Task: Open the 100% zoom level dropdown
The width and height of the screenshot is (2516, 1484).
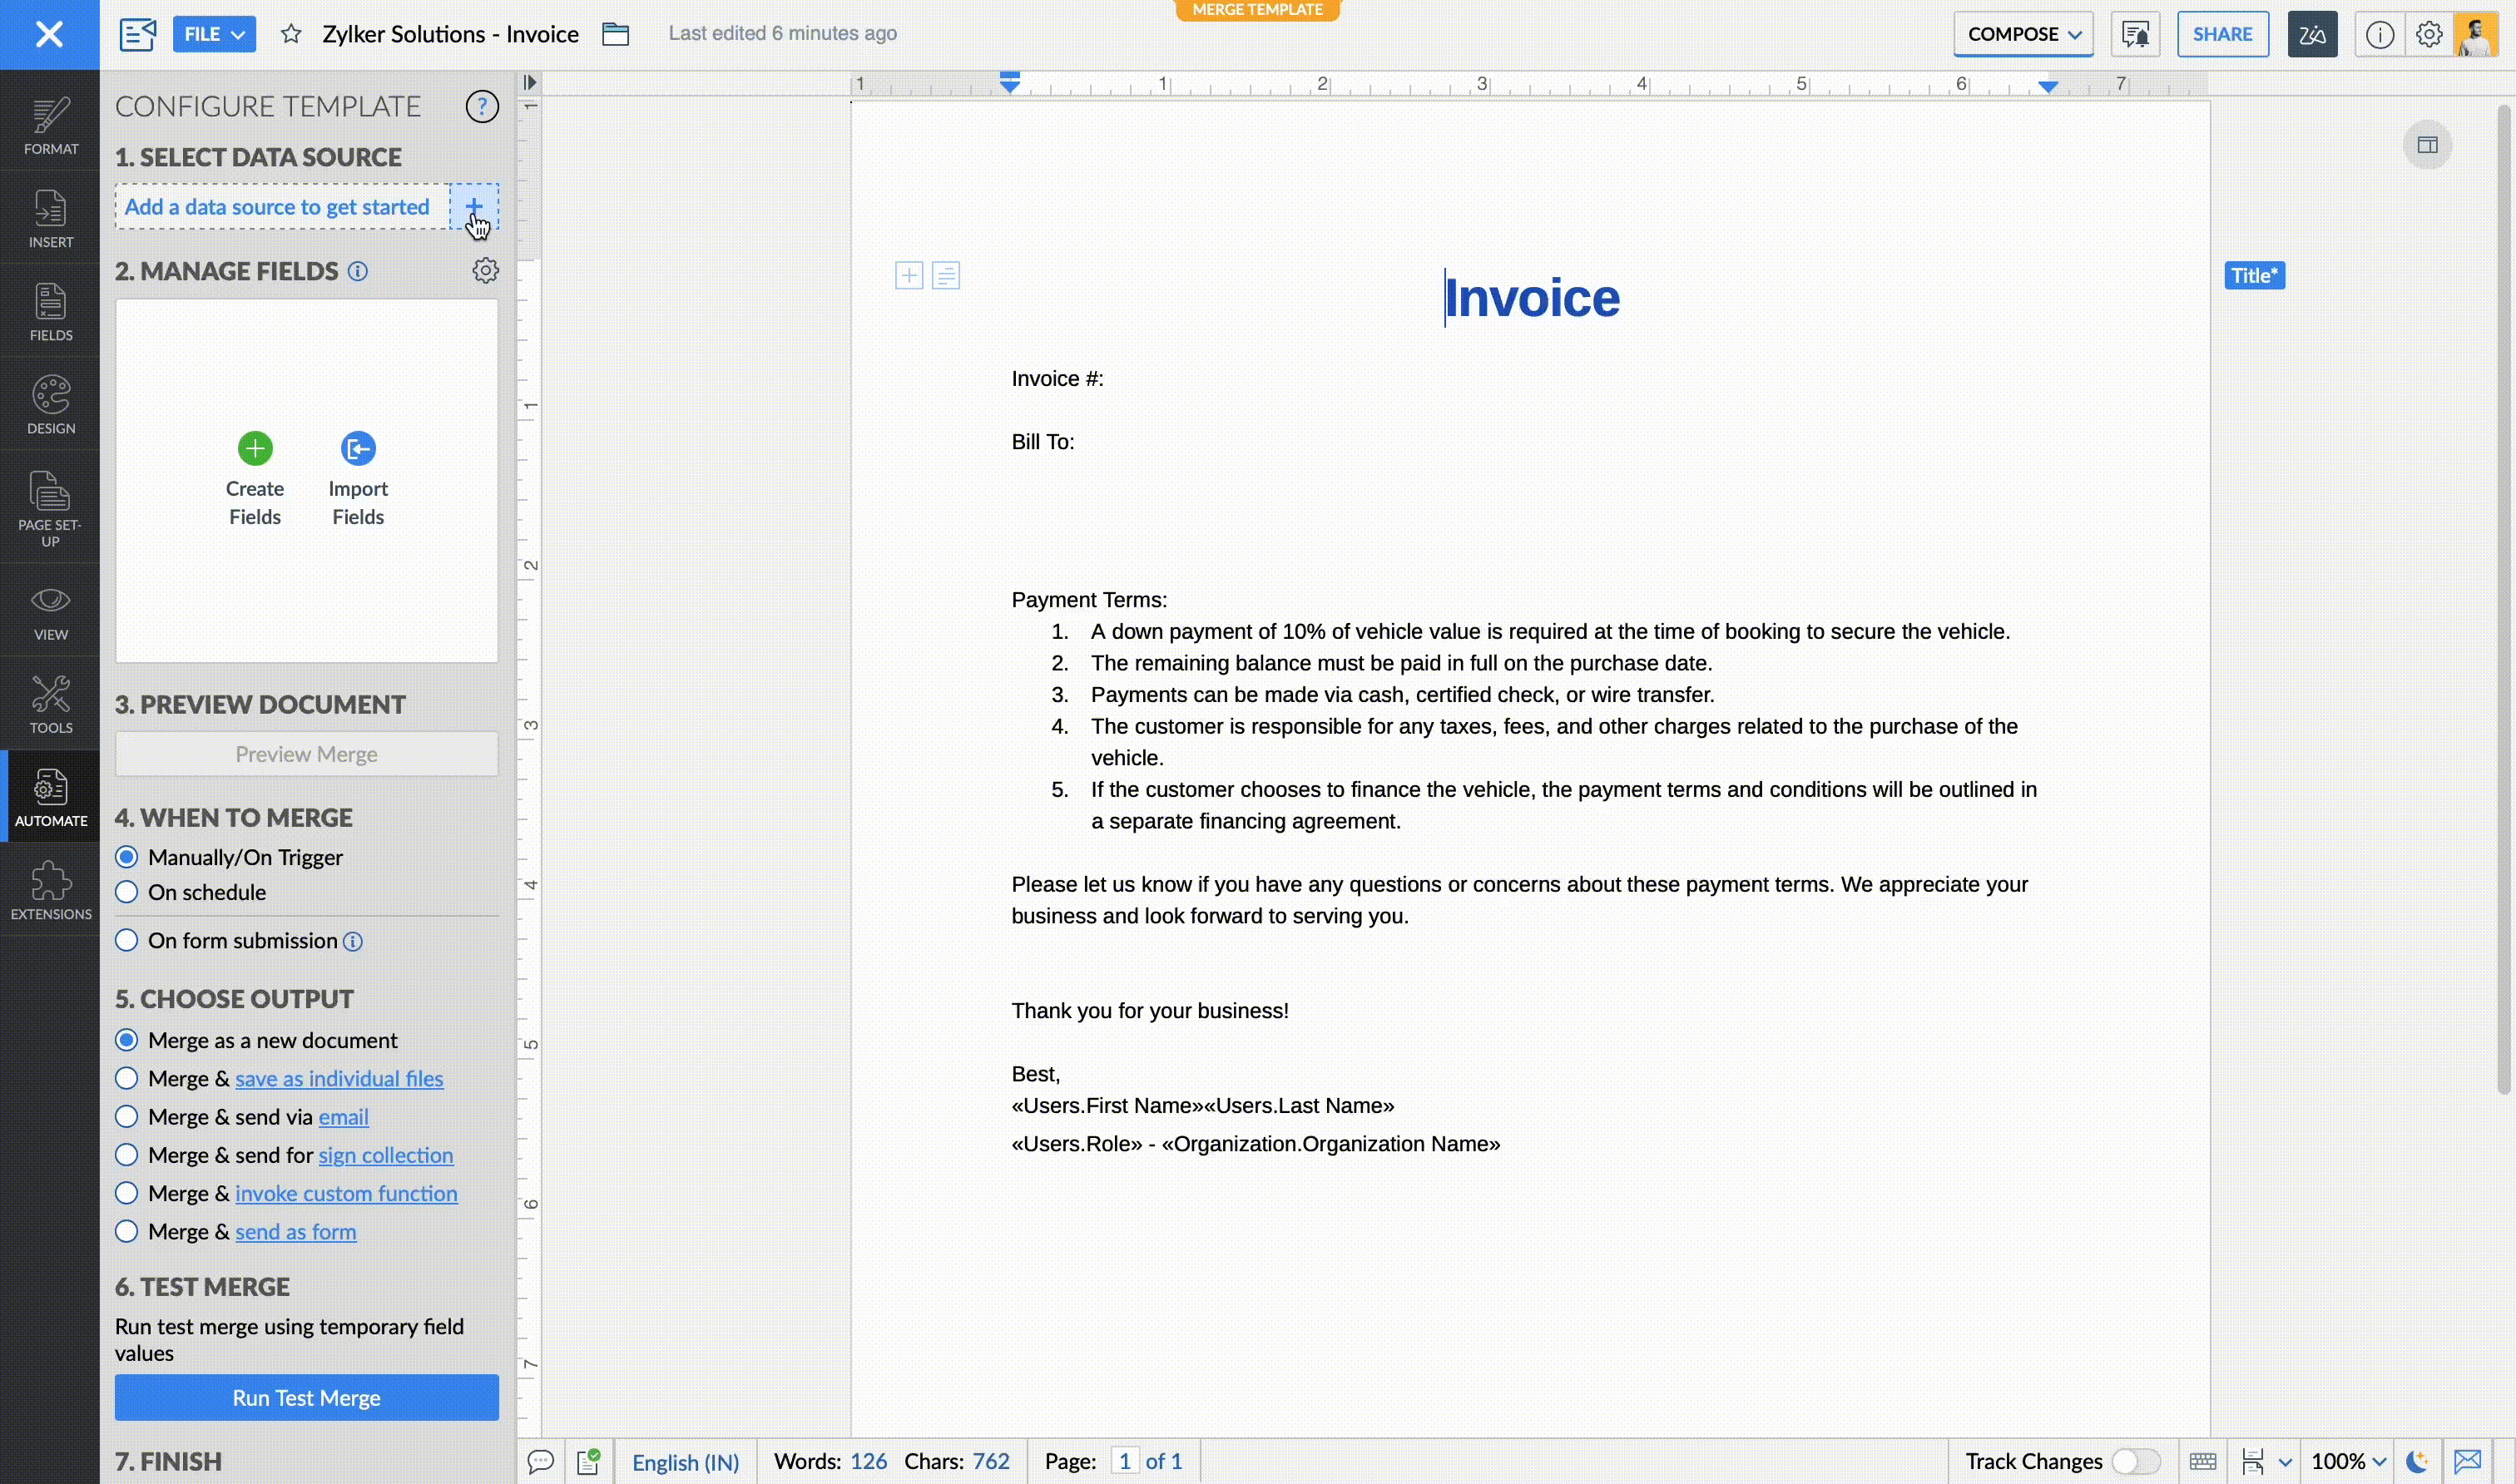Action: [x=2348, y=1462]
